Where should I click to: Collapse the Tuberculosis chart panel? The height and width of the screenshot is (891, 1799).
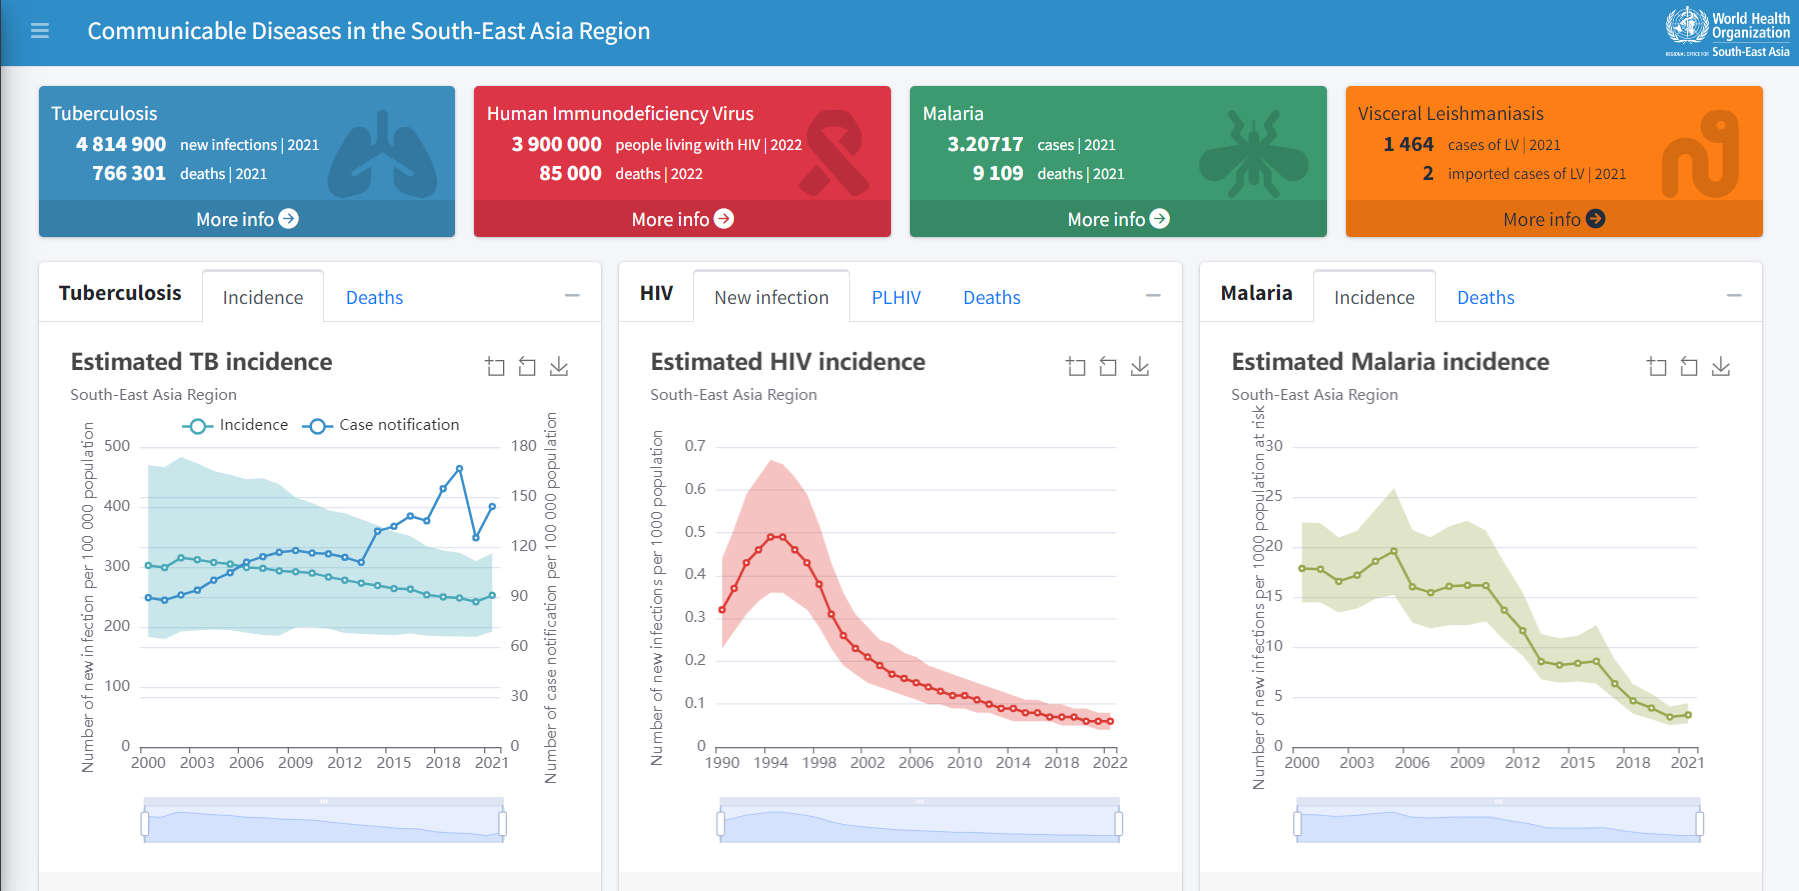[x=572, y=295]
